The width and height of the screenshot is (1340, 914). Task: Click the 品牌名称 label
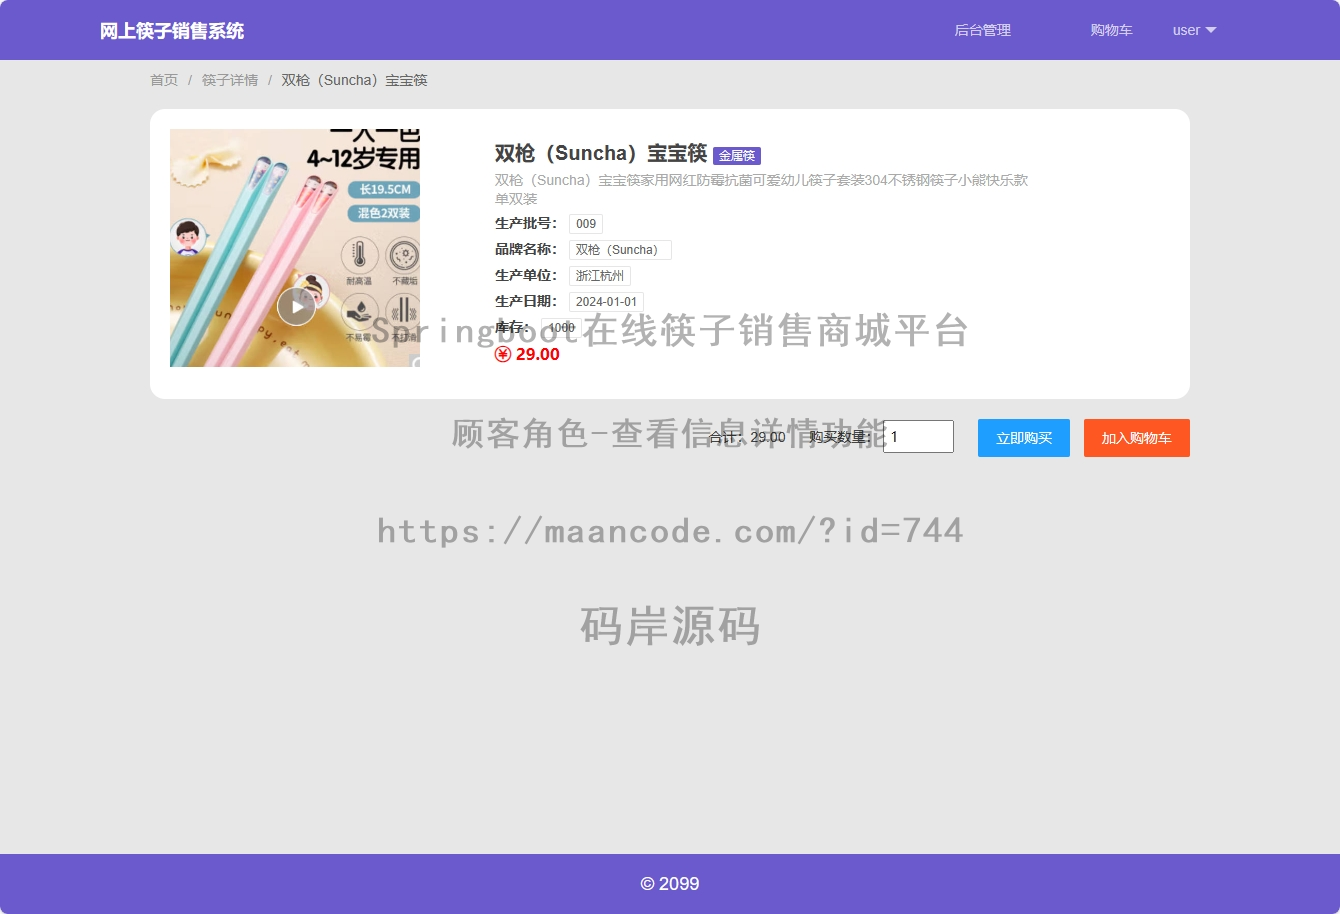click(526, 249)
